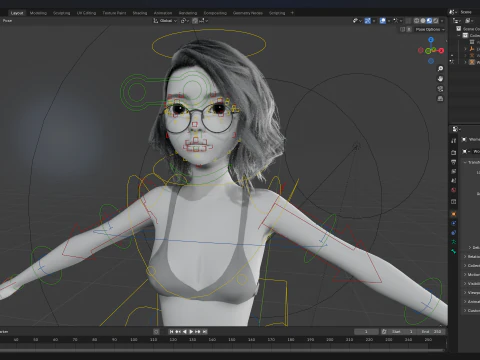Open the pivot point dropdown

(x=185, y=21)
